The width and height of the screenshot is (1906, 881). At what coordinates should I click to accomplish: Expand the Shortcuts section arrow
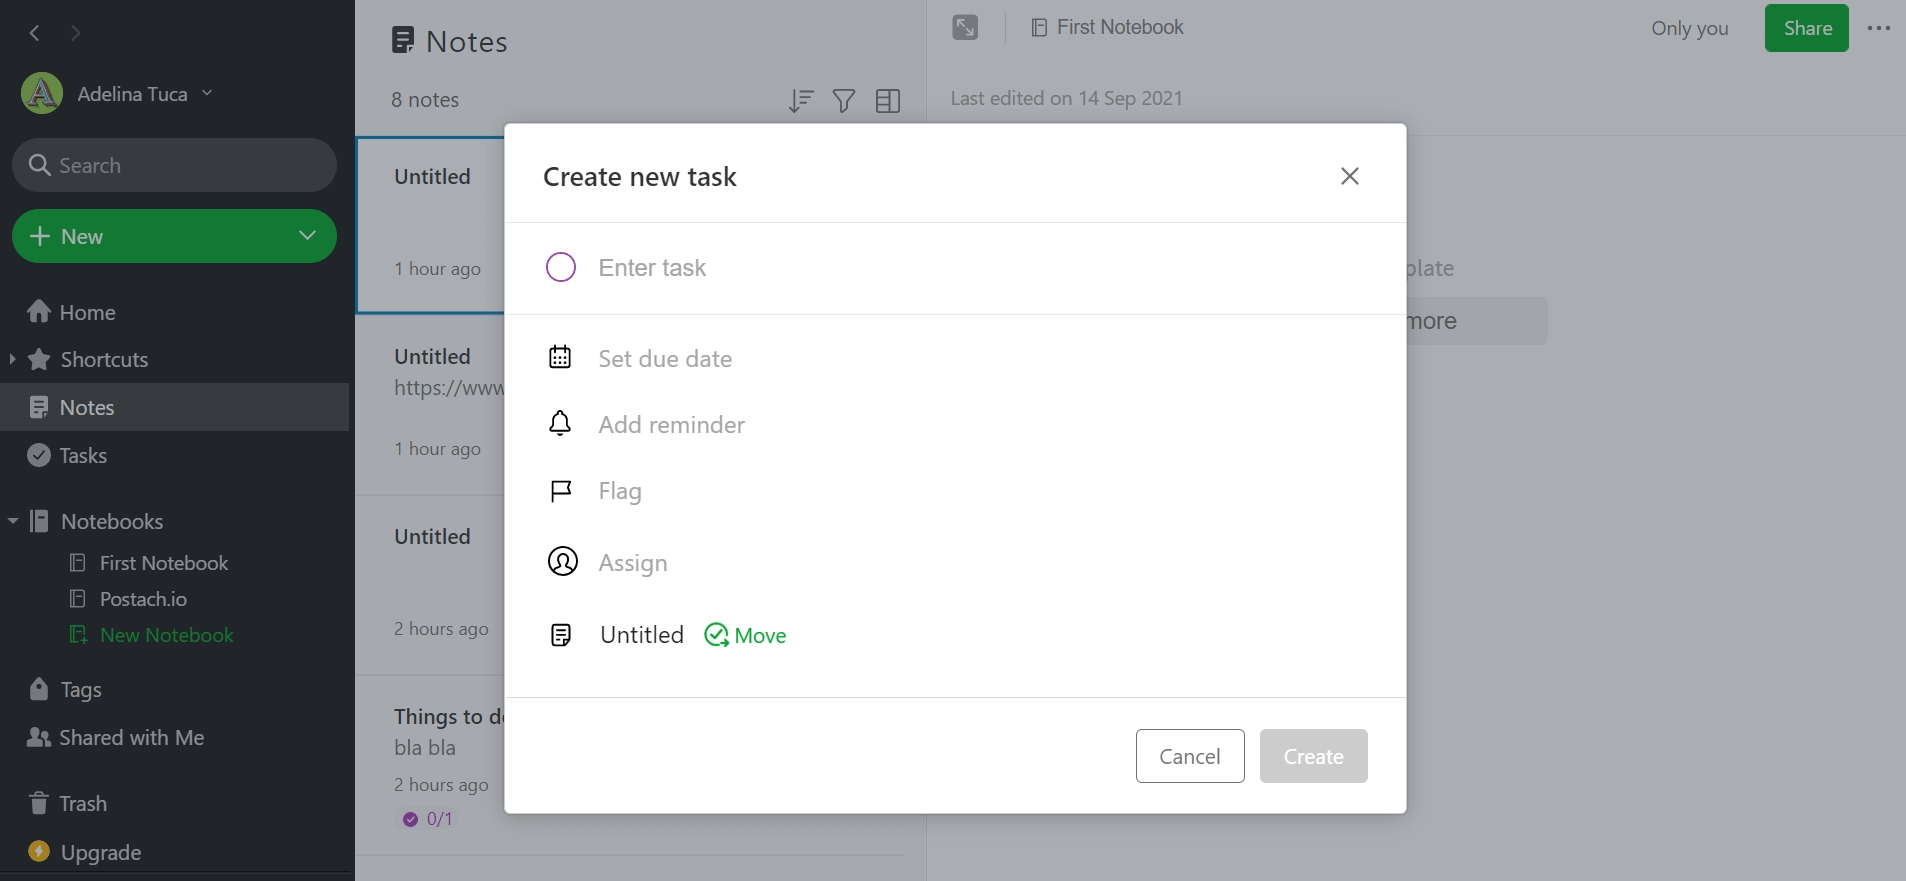coord(12,359)
